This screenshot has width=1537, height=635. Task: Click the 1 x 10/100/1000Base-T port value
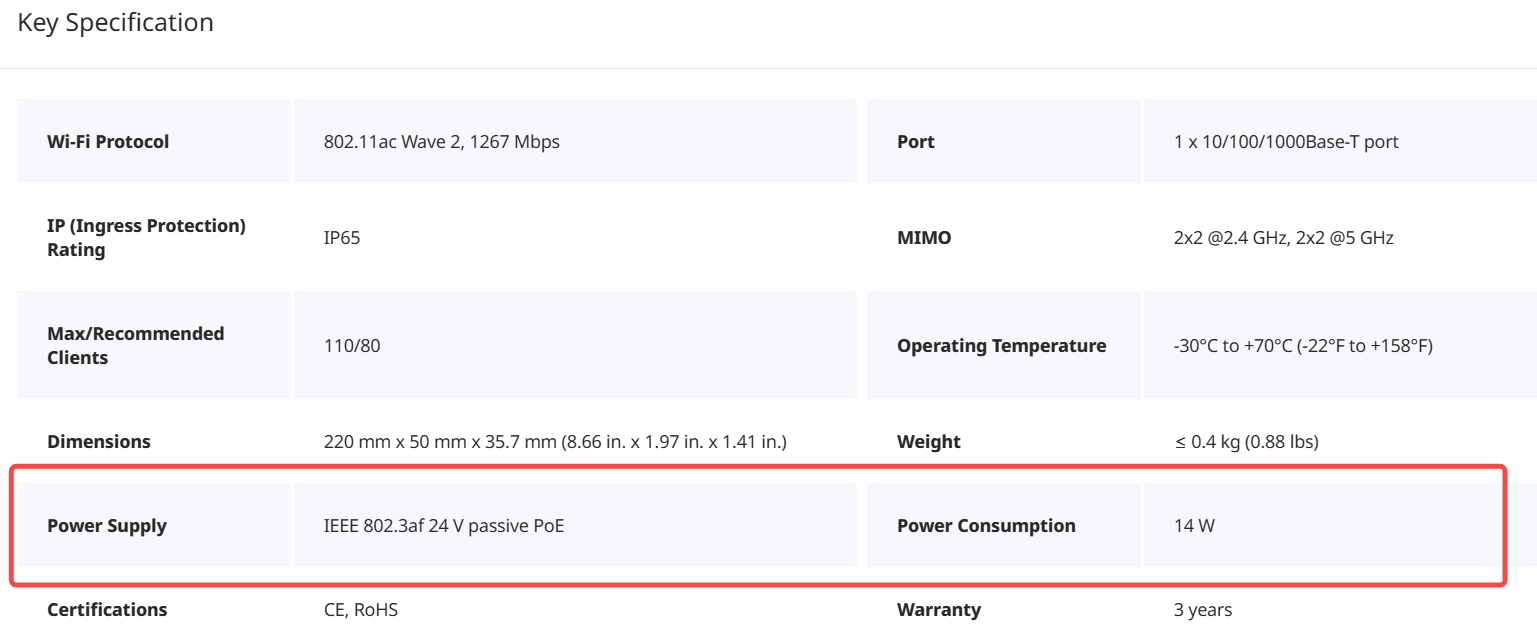1286,142
